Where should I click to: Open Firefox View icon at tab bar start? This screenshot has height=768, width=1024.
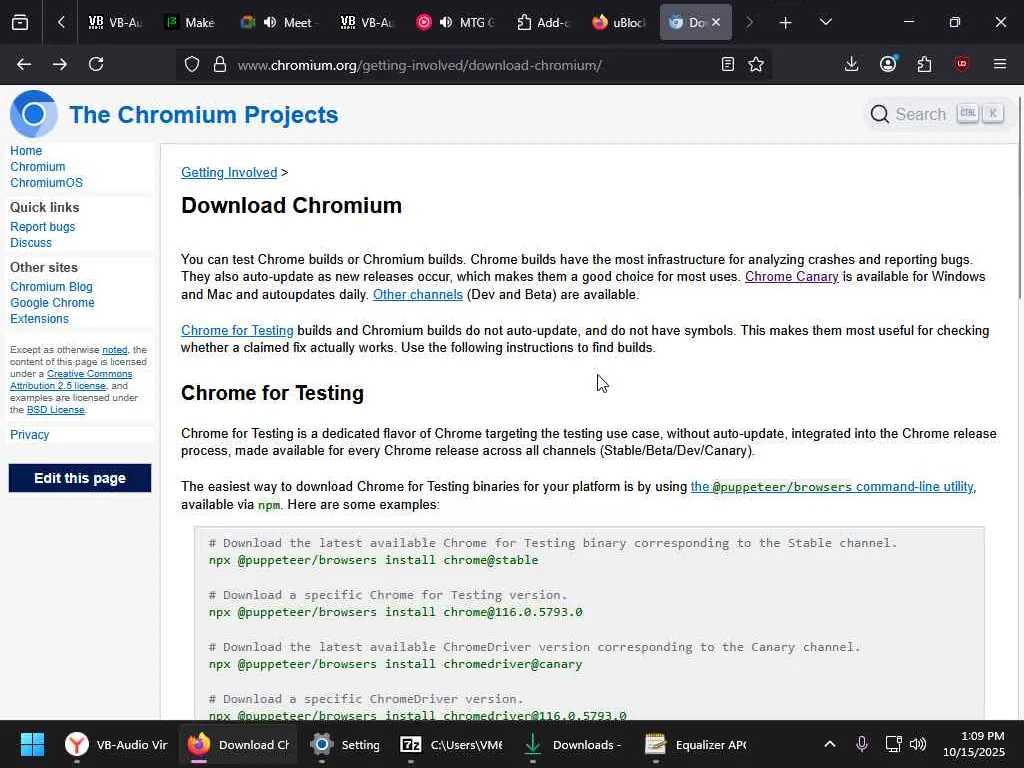click(x=20, y=22)
